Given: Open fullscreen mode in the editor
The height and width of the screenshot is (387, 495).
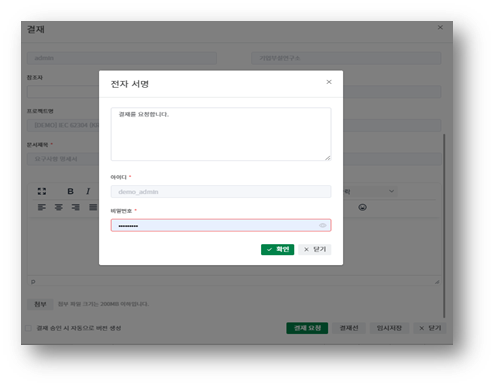Looking at the screenshot, I should pos(42,191).
